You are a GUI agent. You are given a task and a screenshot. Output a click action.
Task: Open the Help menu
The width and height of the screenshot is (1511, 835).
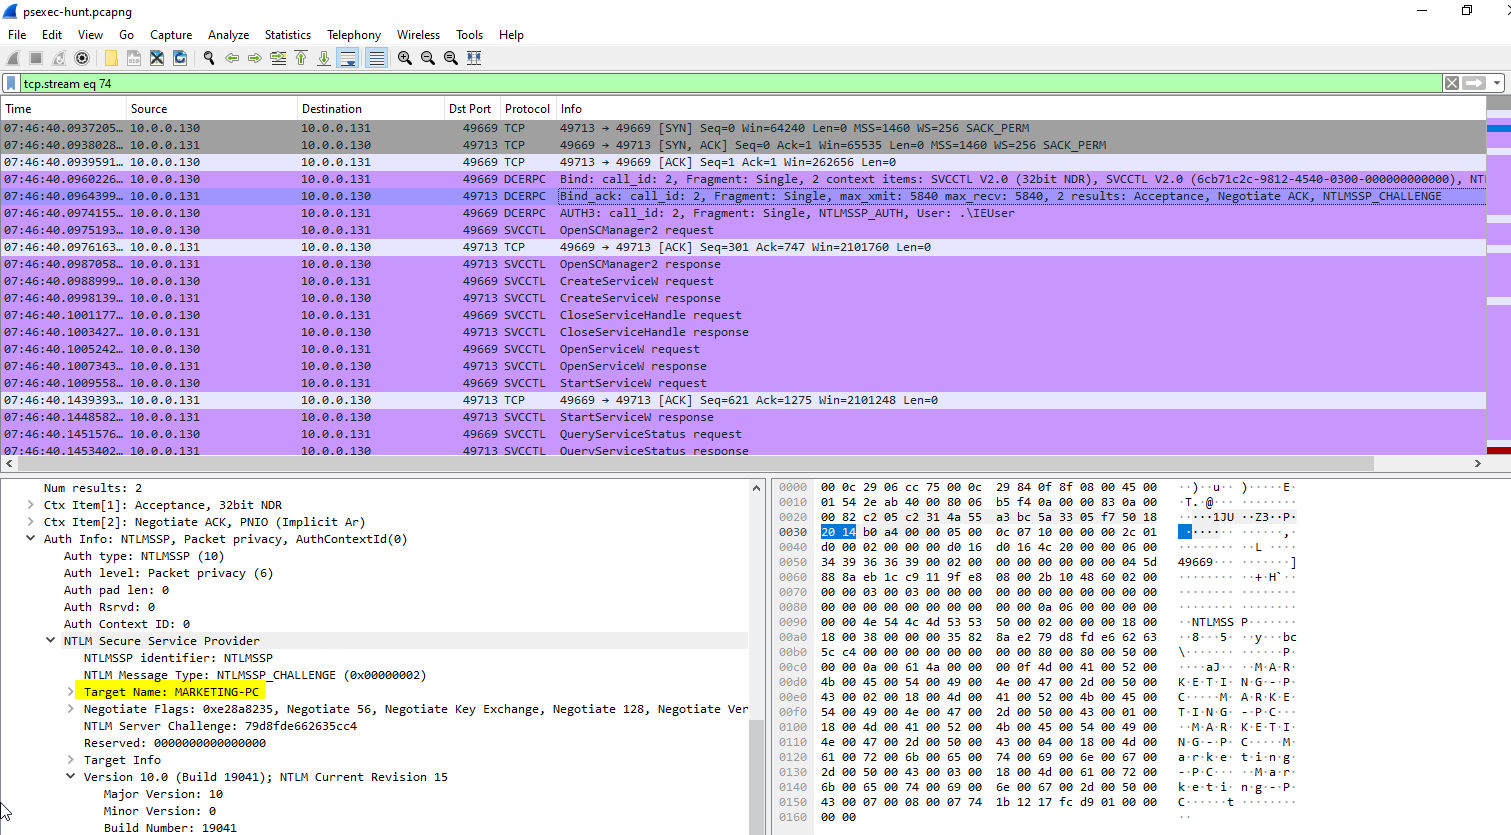tap(511, 35)
